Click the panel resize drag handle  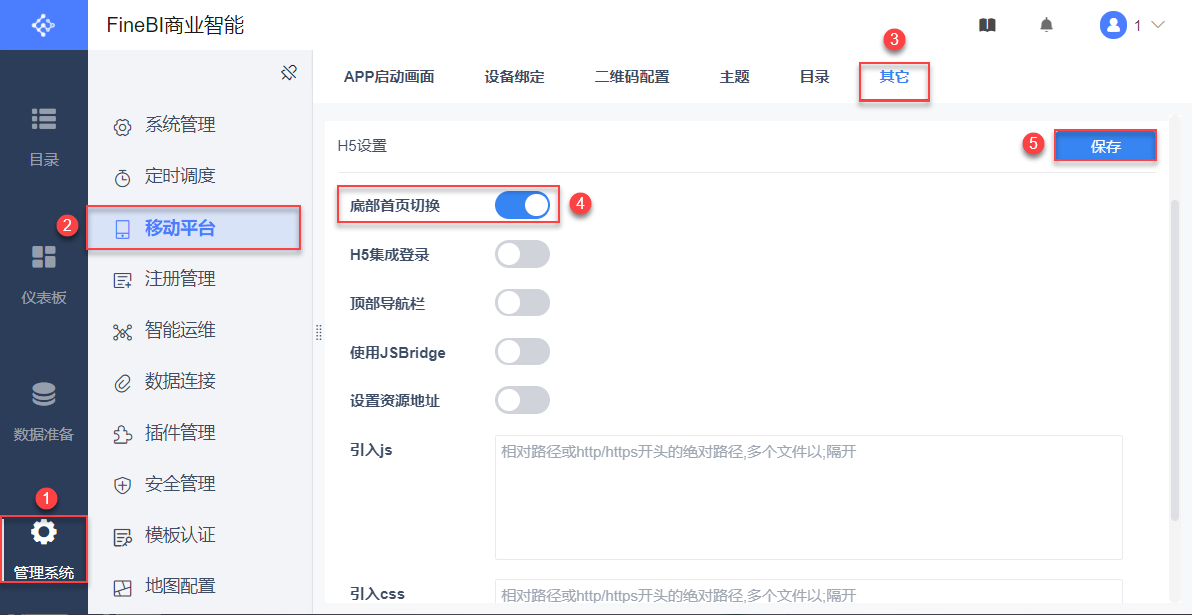(319, 332)
